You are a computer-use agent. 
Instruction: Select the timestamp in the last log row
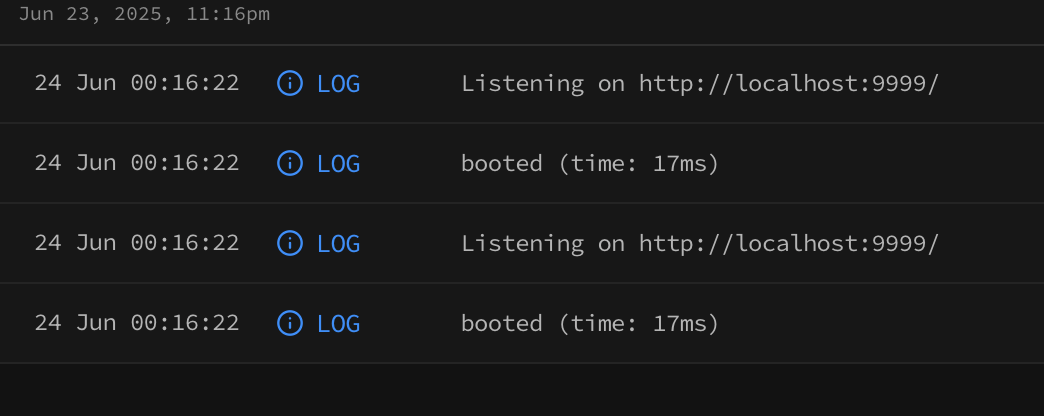click(x=136, y=323)
